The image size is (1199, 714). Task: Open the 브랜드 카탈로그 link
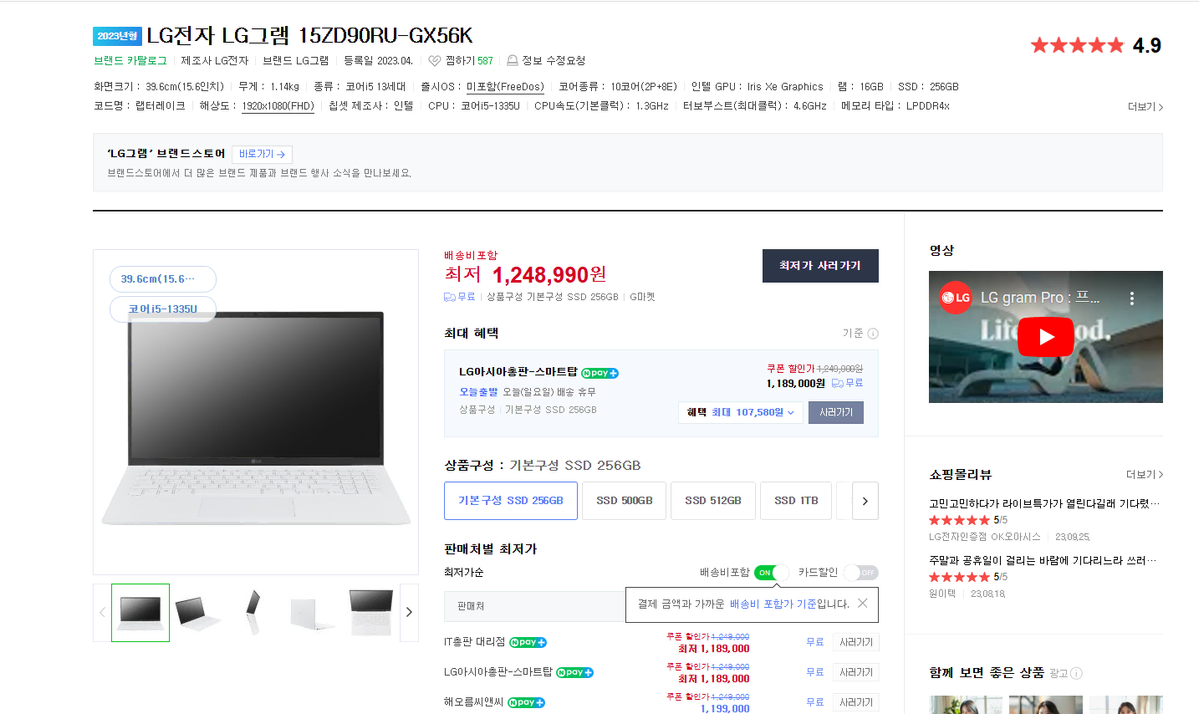click(130, 60)
